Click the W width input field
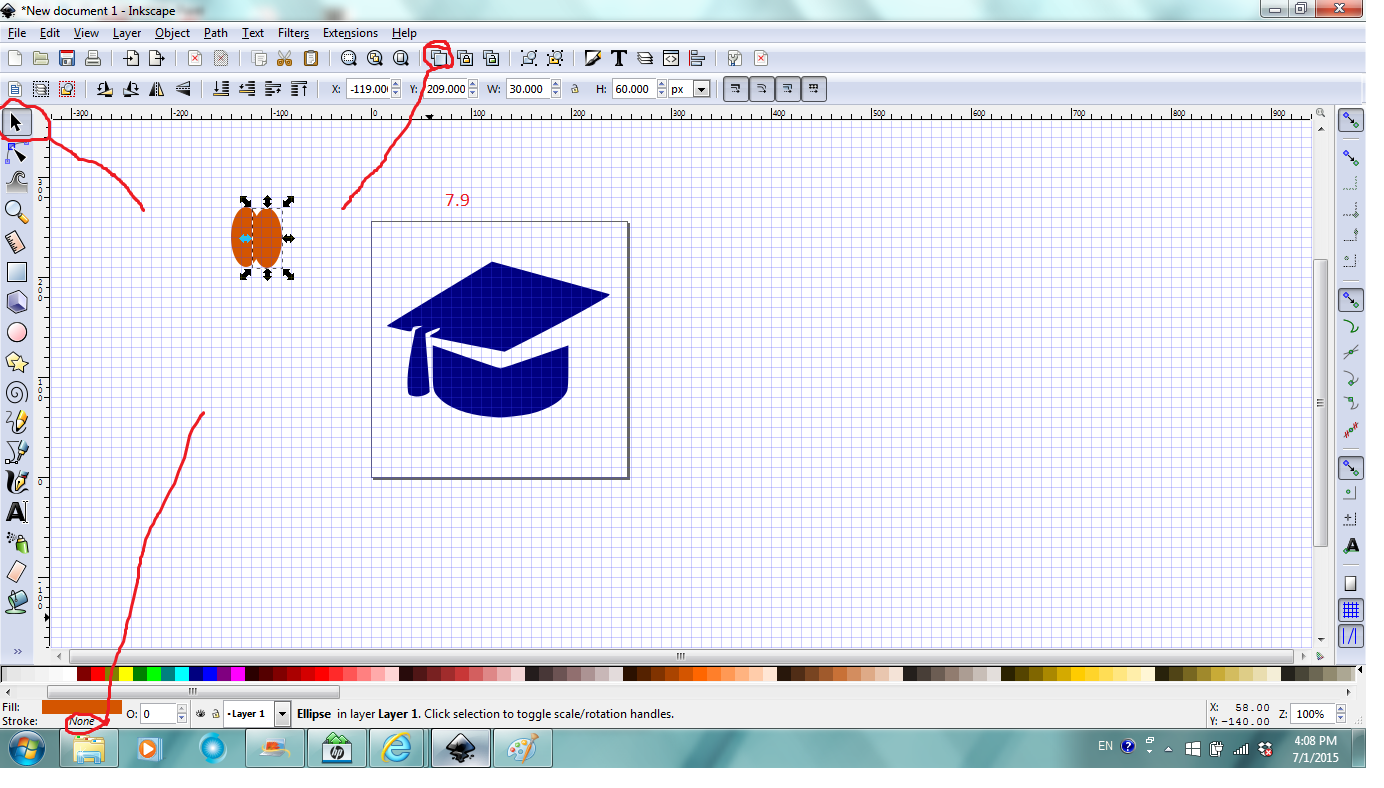 point(528,89)
